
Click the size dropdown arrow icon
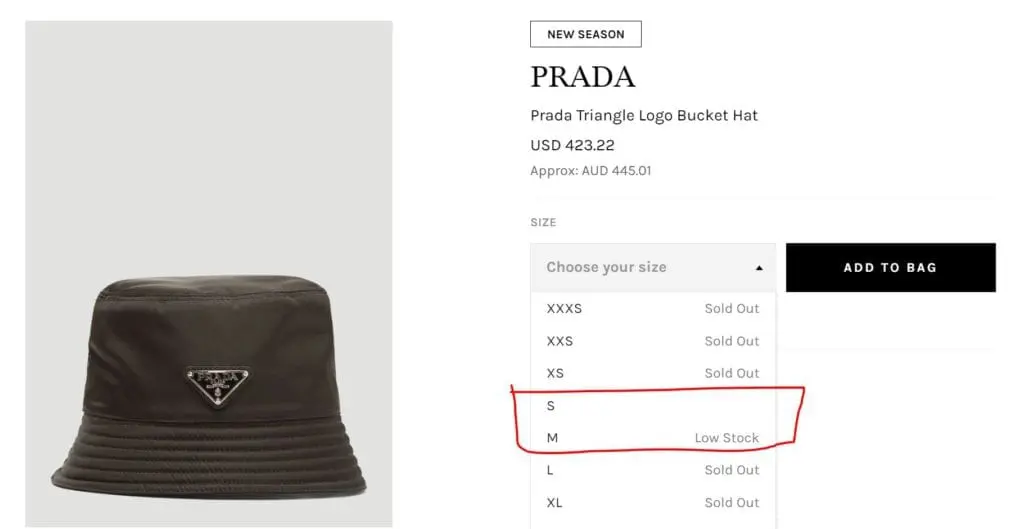[x=759, y=268]
